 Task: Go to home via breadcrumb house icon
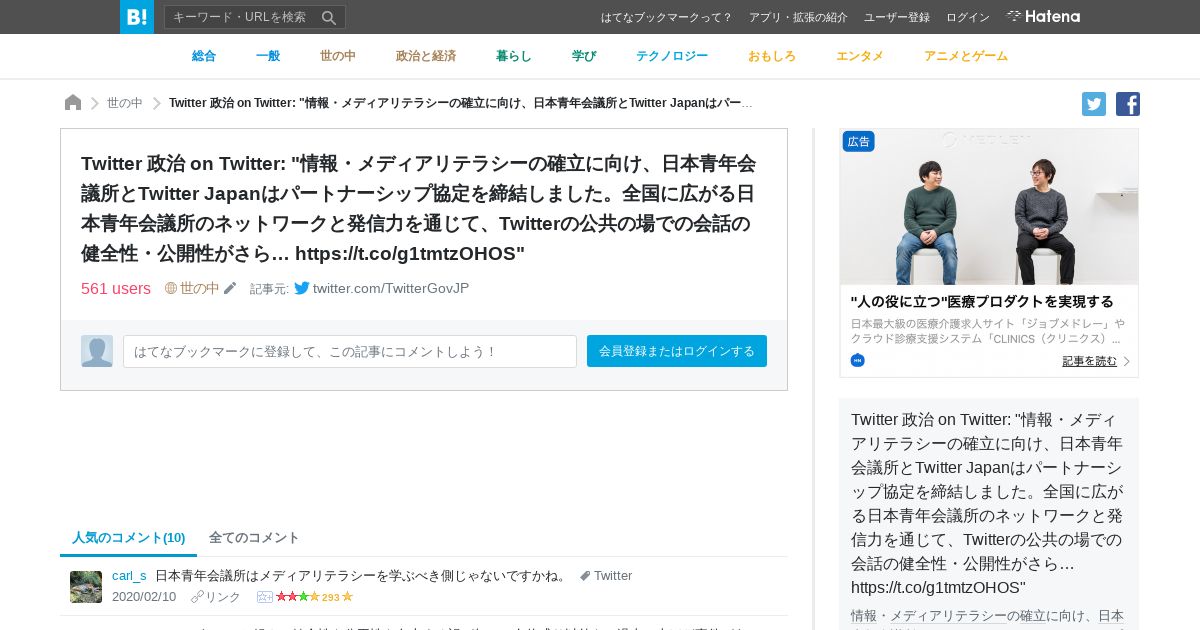73,103
